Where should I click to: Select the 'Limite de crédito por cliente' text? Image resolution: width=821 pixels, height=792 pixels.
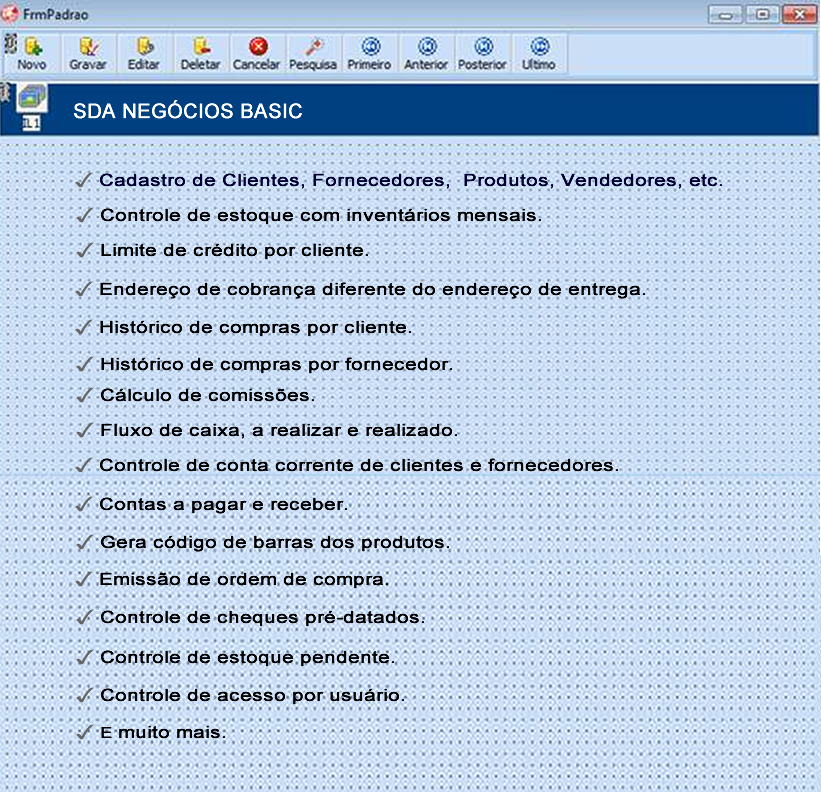tap(234, 251)
